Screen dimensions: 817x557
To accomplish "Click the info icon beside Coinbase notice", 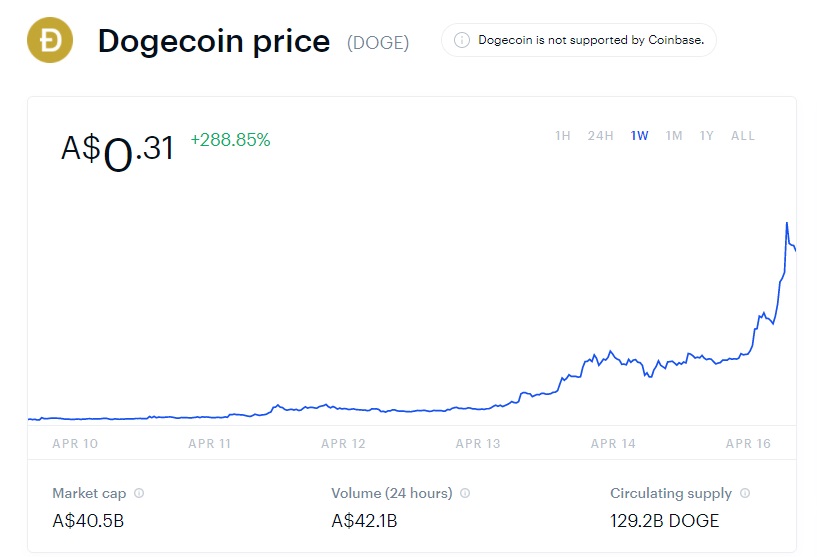I will pyautogui.click(x=462, y=40).
